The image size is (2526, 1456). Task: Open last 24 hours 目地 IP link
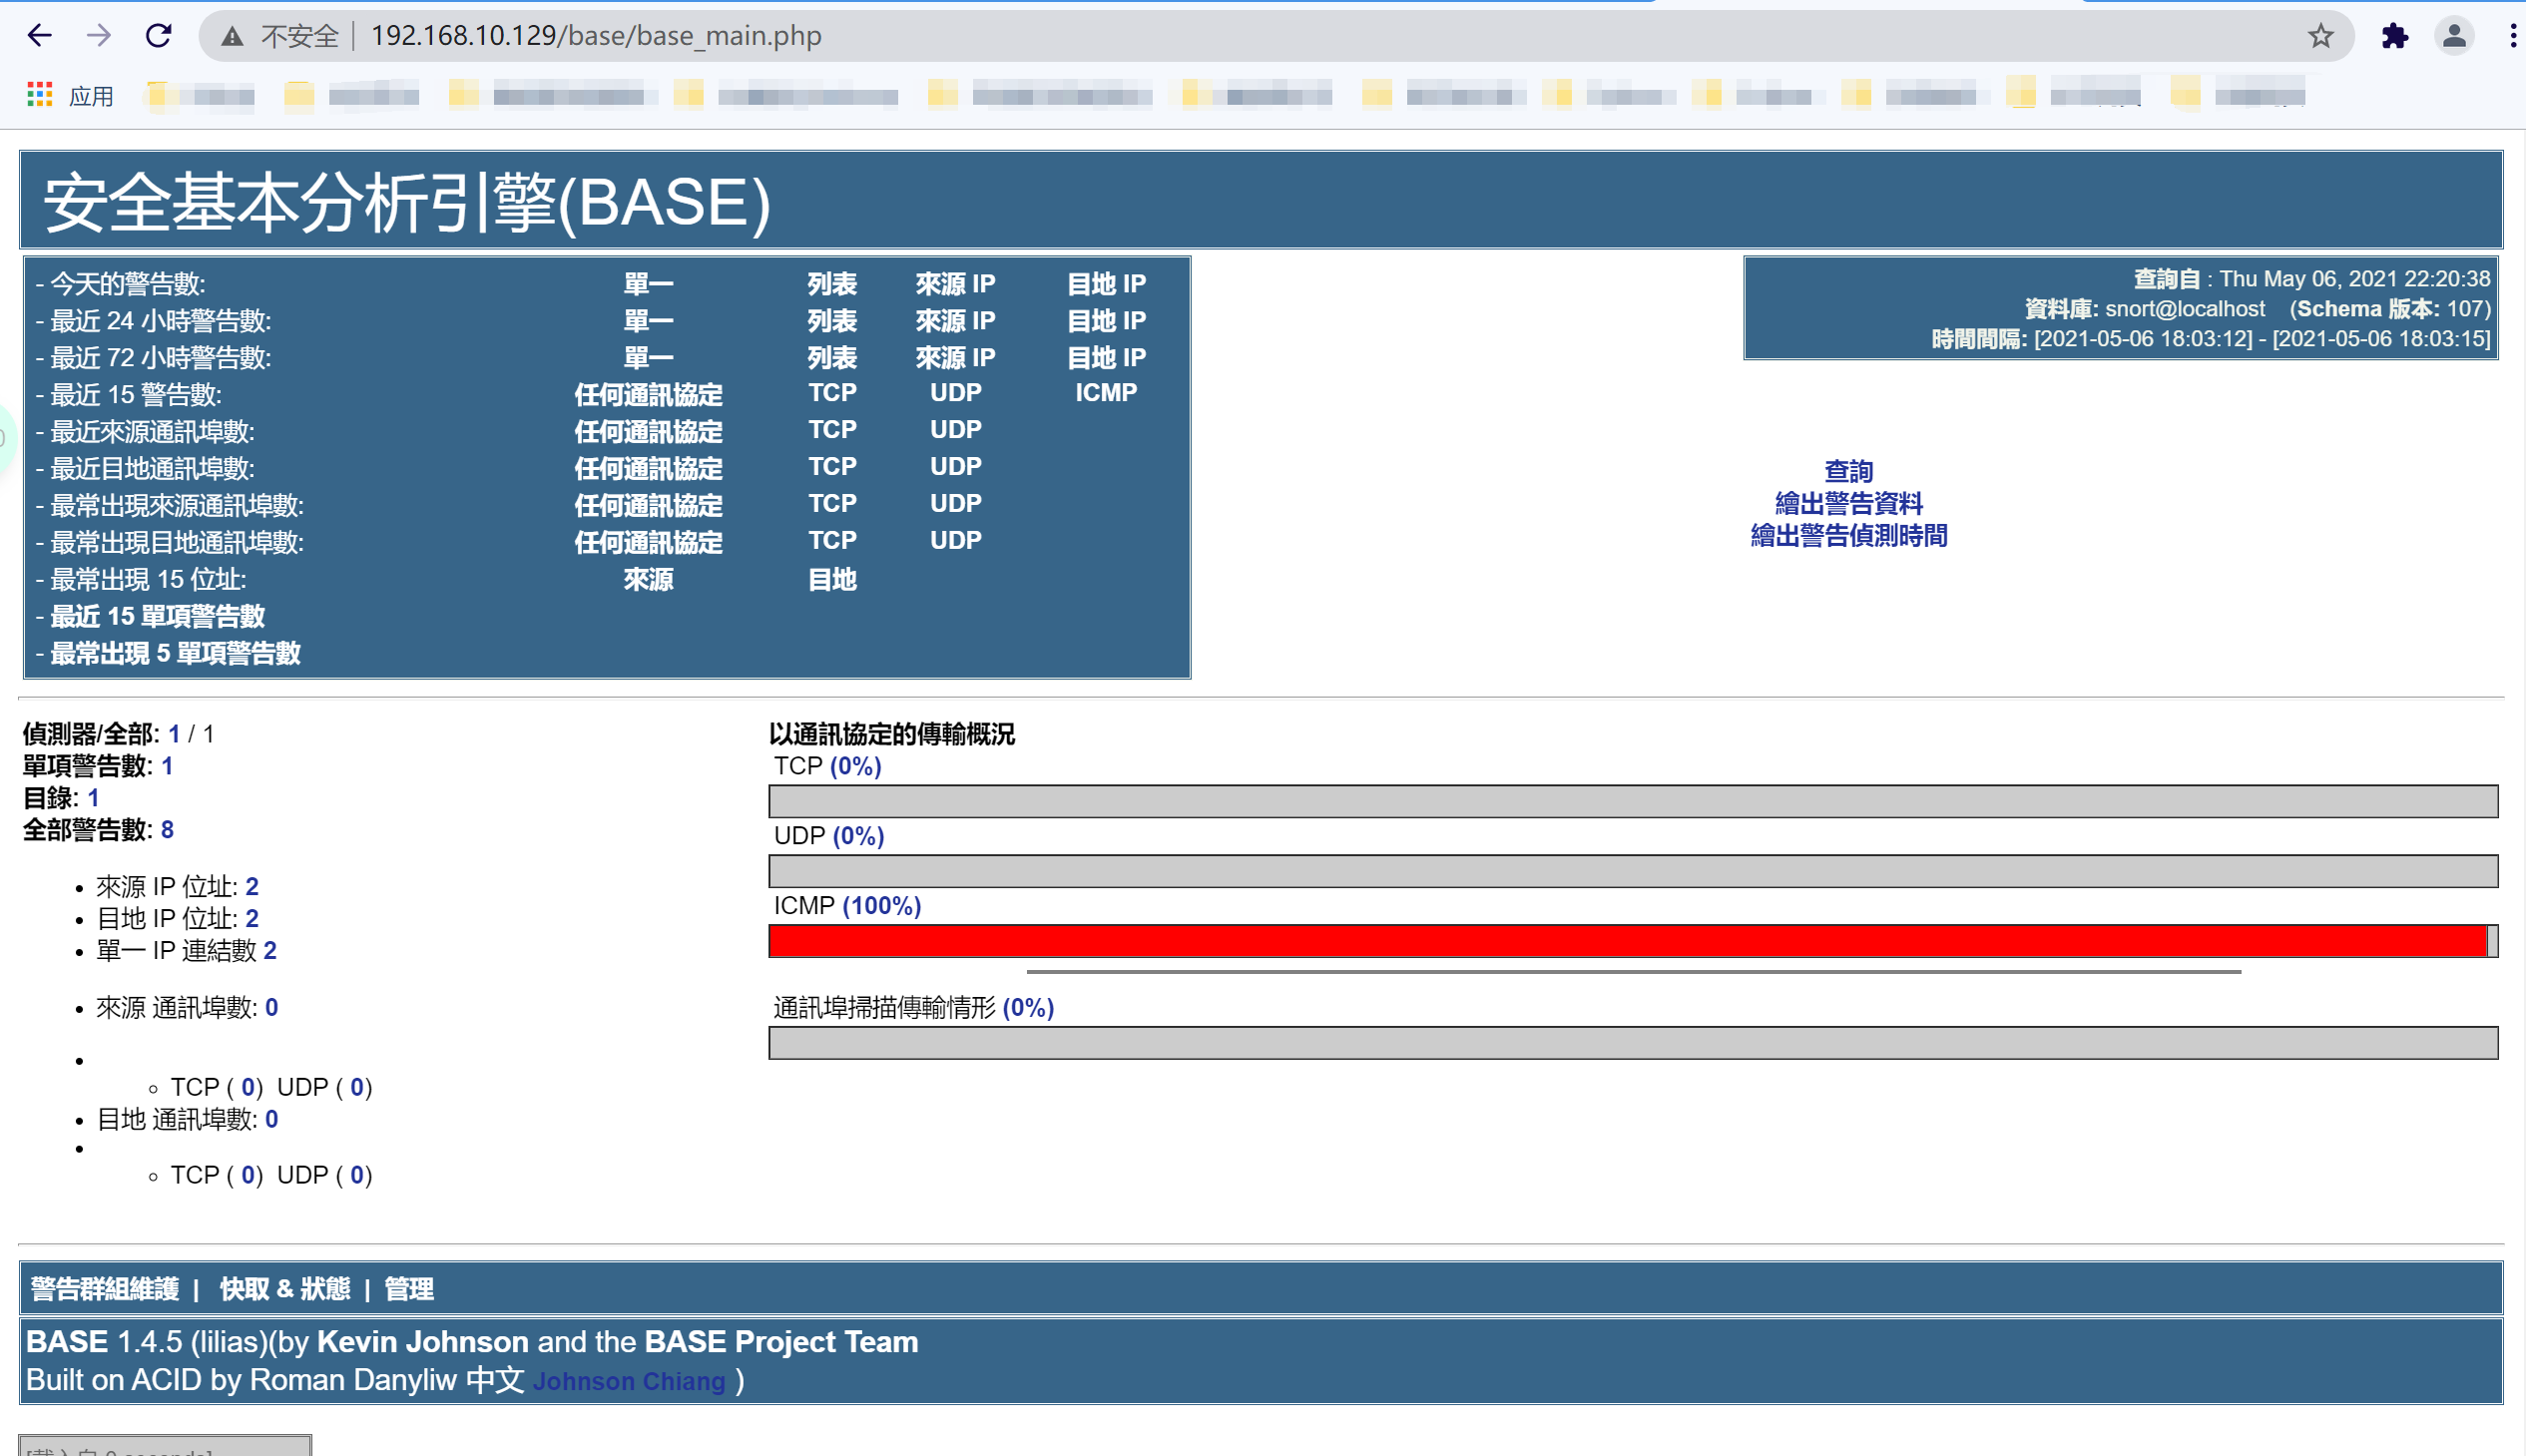click(x=1106, y=321)
